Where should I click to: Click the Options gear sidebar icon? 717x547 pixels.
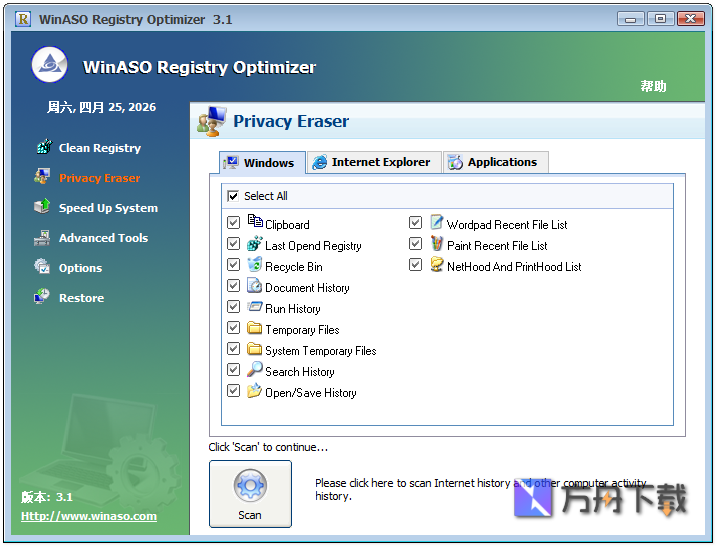42,267
